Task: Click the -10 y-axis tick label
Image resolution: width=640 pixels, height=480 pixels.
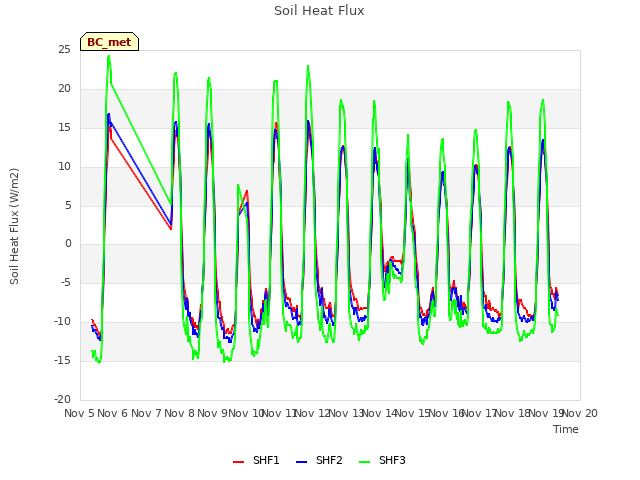Action: [x=62, y=322]
